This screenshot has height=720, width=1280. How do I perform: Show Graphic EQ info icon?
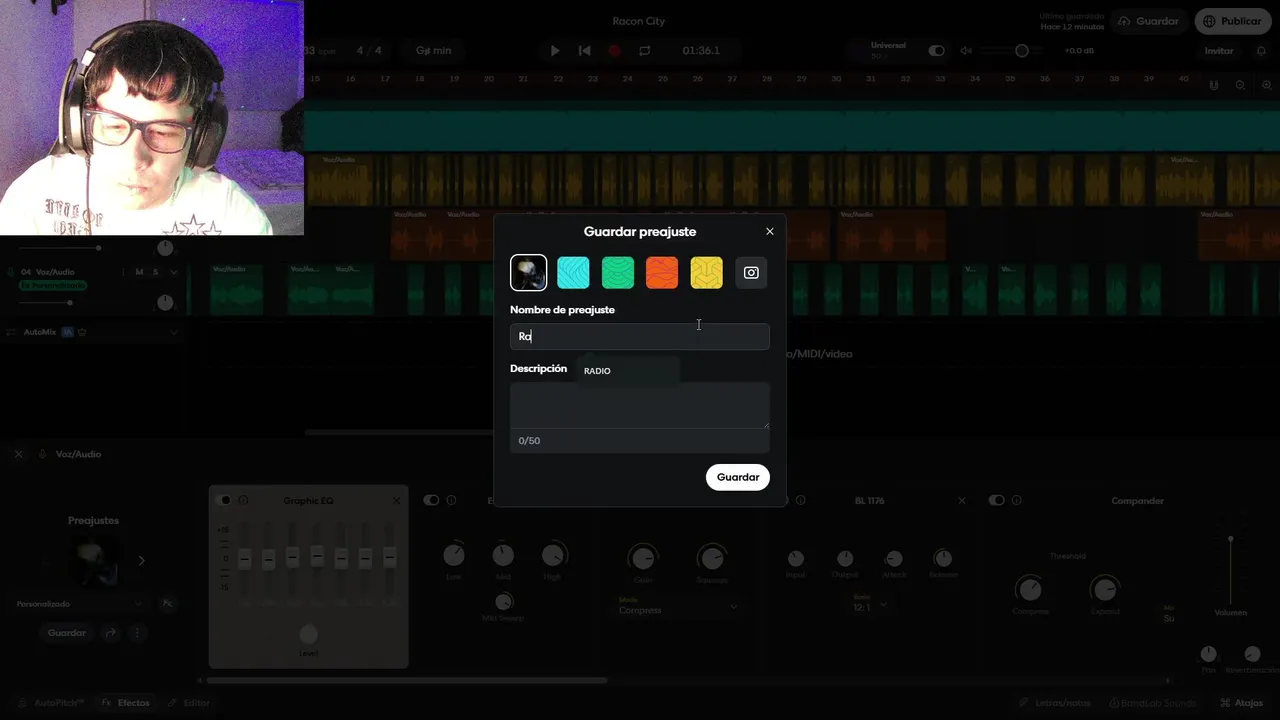click(x=243, y=500)
